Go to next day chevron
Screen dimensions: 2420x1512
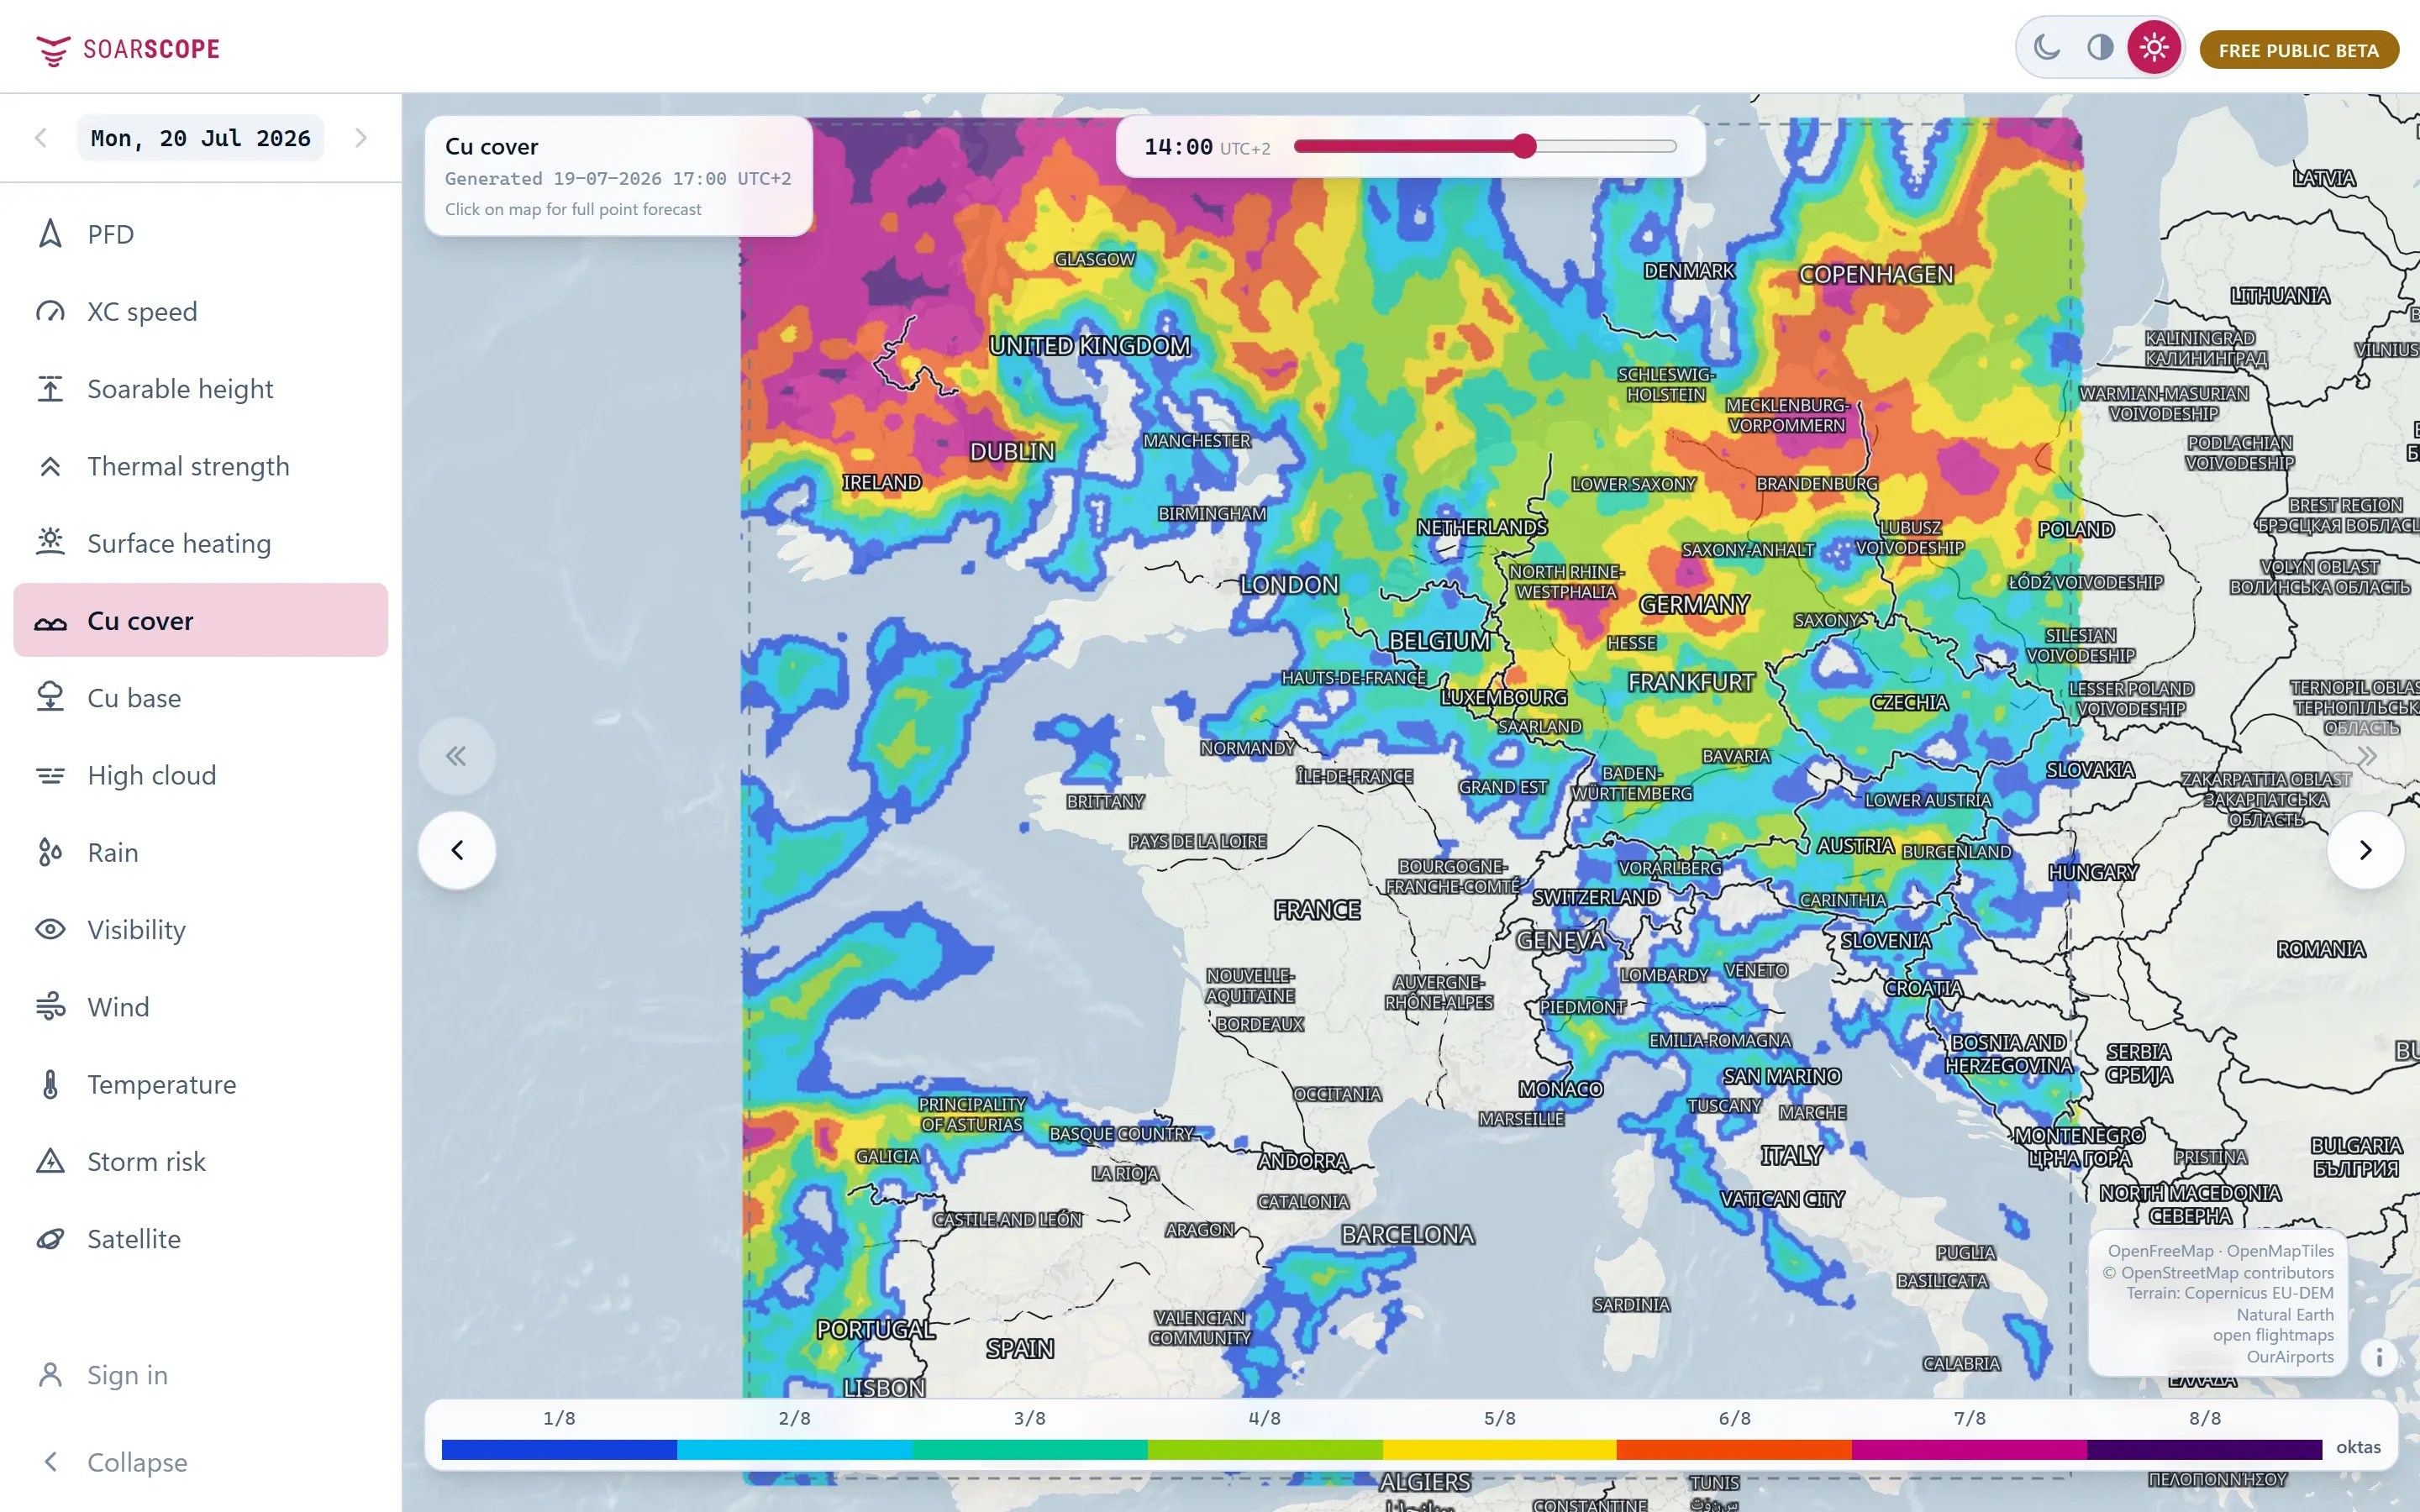[x=361, y=138]
